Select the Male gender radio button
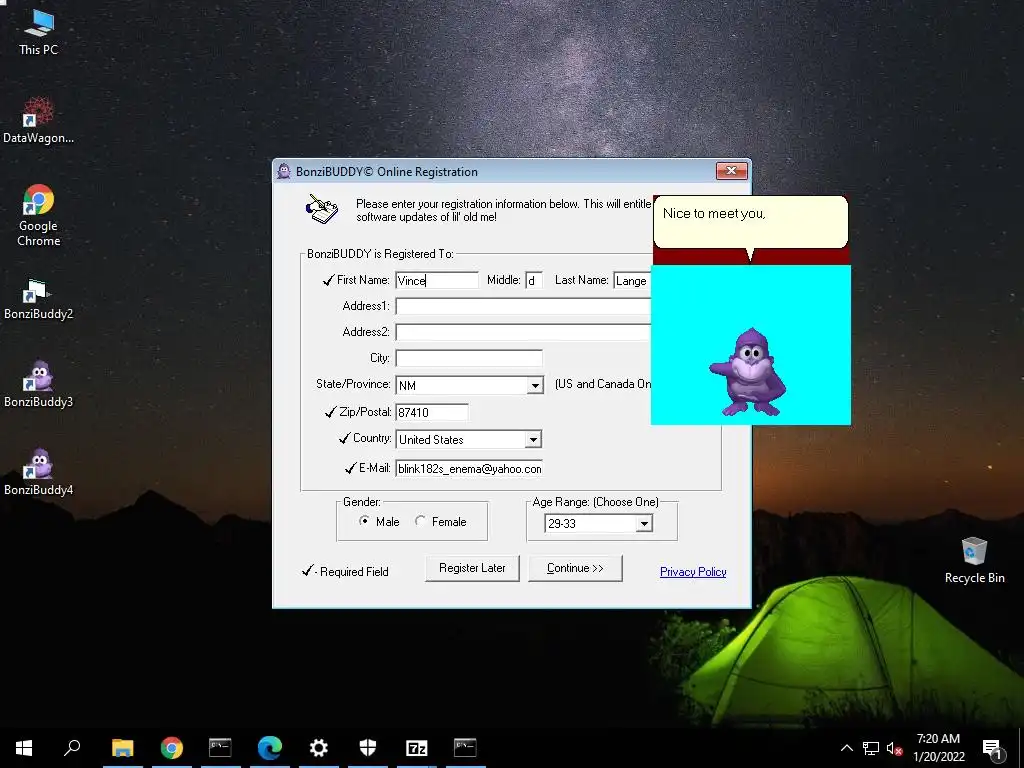Screen dimensions: 1024x768 point(364,520)
